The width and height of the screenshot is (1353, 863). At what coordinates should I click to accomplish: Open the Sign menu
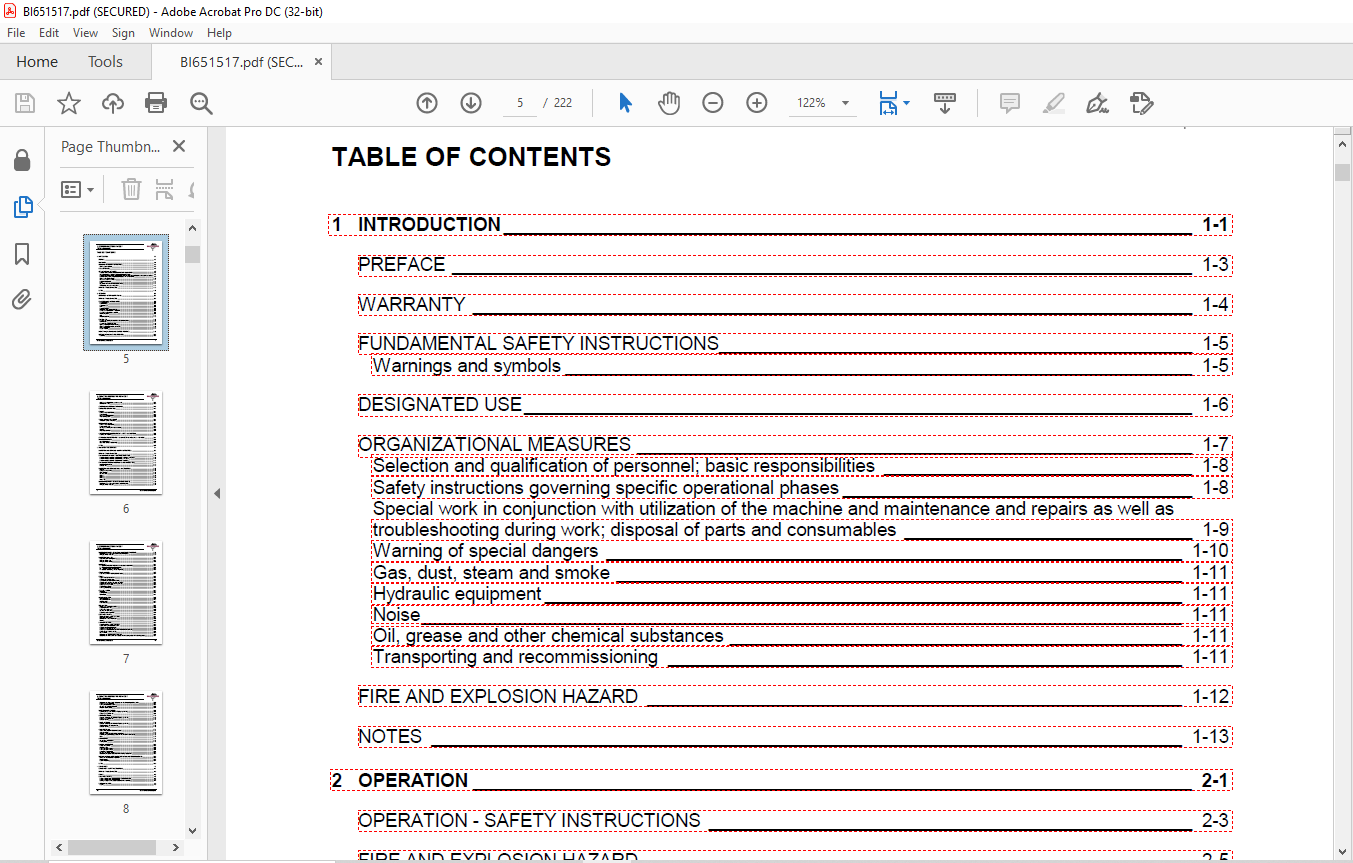pyautogui.click(x=123, y=33)
